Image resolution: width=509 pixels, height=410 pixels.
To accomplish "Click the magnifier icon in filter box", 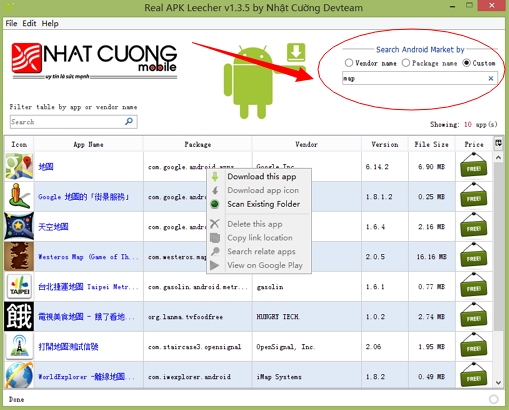I will coord(129,122).
